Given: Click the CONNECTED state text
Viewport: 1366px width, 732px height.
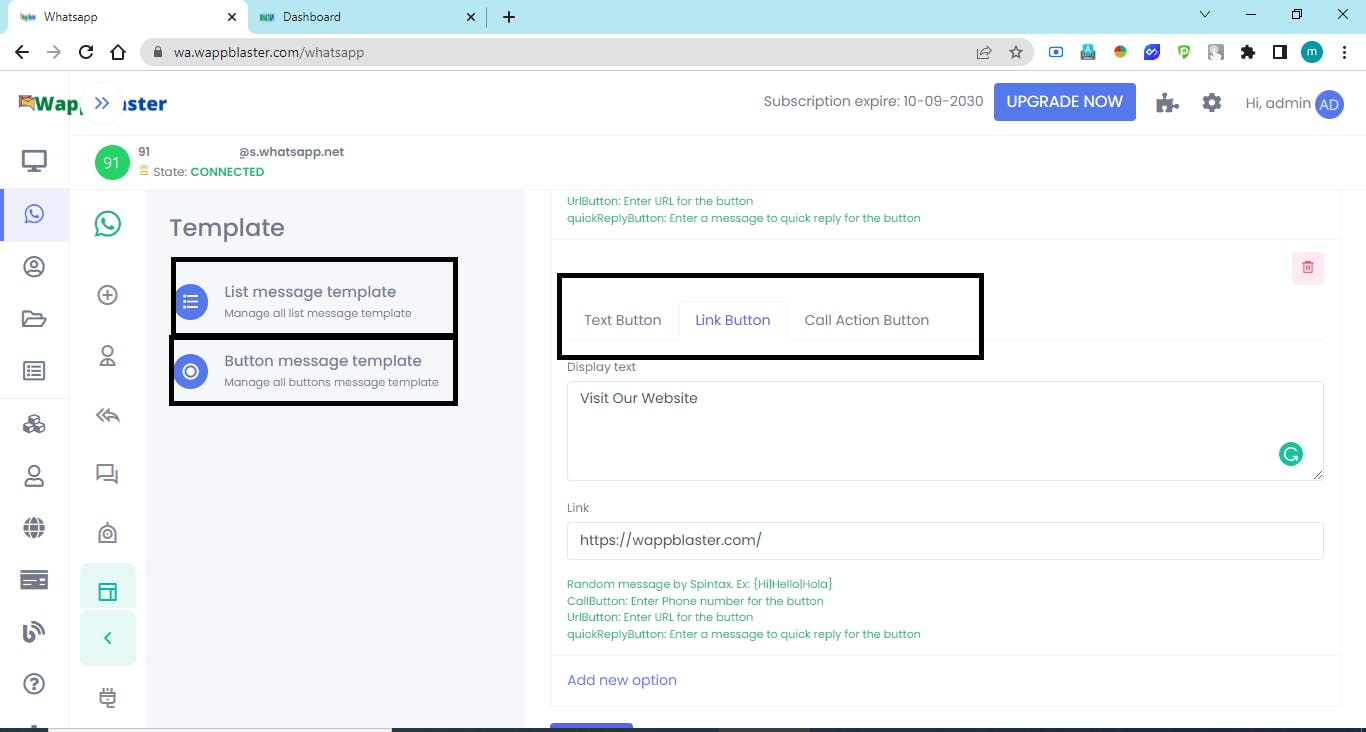Looking at the screenshot, I should coord(227,172).
